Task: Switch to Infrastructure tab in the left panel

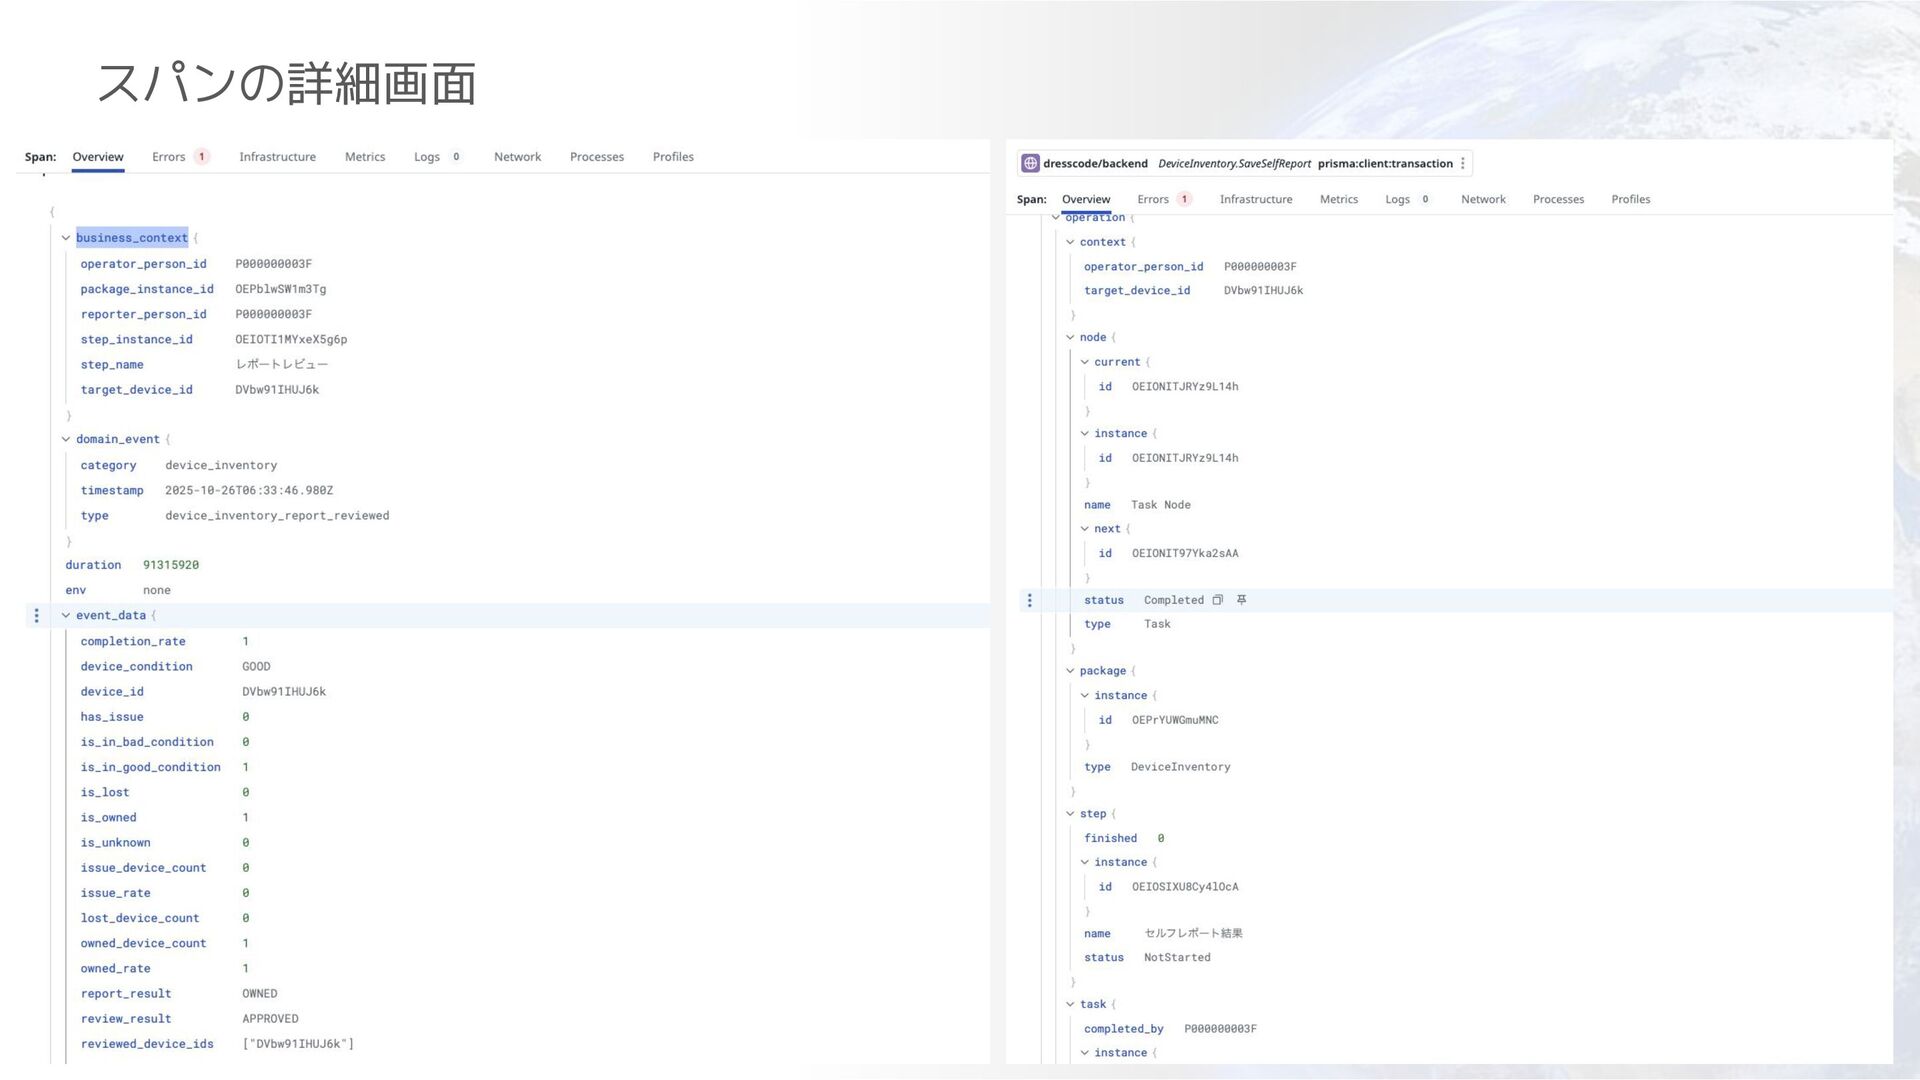Action: [x=277, y=157]
